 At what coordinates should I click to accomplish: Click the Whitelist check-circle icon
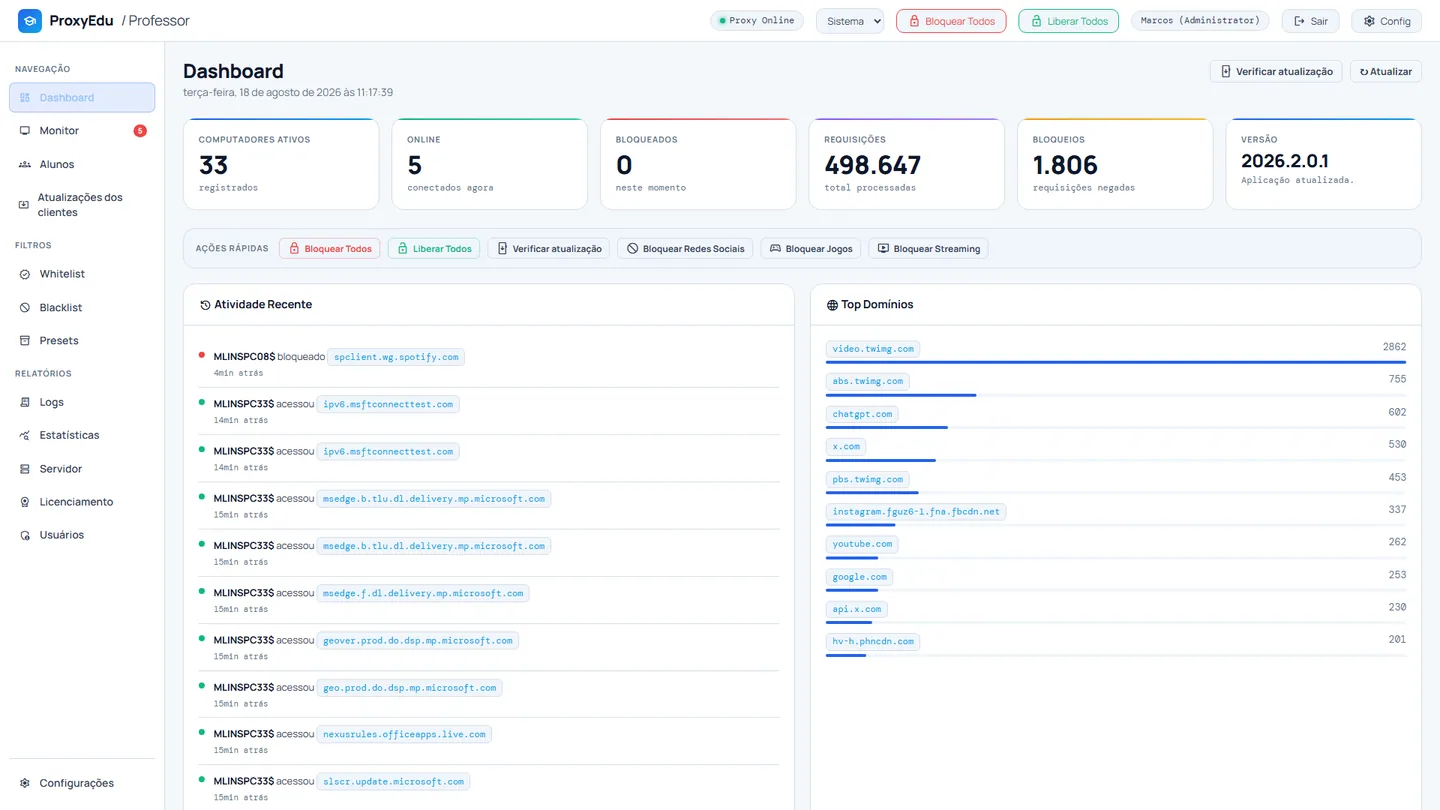coord(25,274)
